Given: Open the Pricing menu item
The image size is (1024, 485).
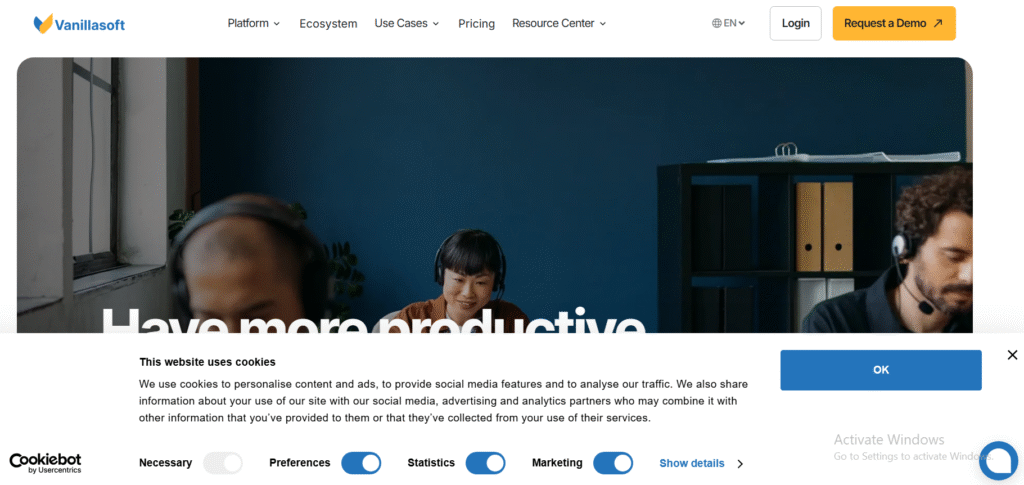Looking at the screenshot, I should click(476, 24).
